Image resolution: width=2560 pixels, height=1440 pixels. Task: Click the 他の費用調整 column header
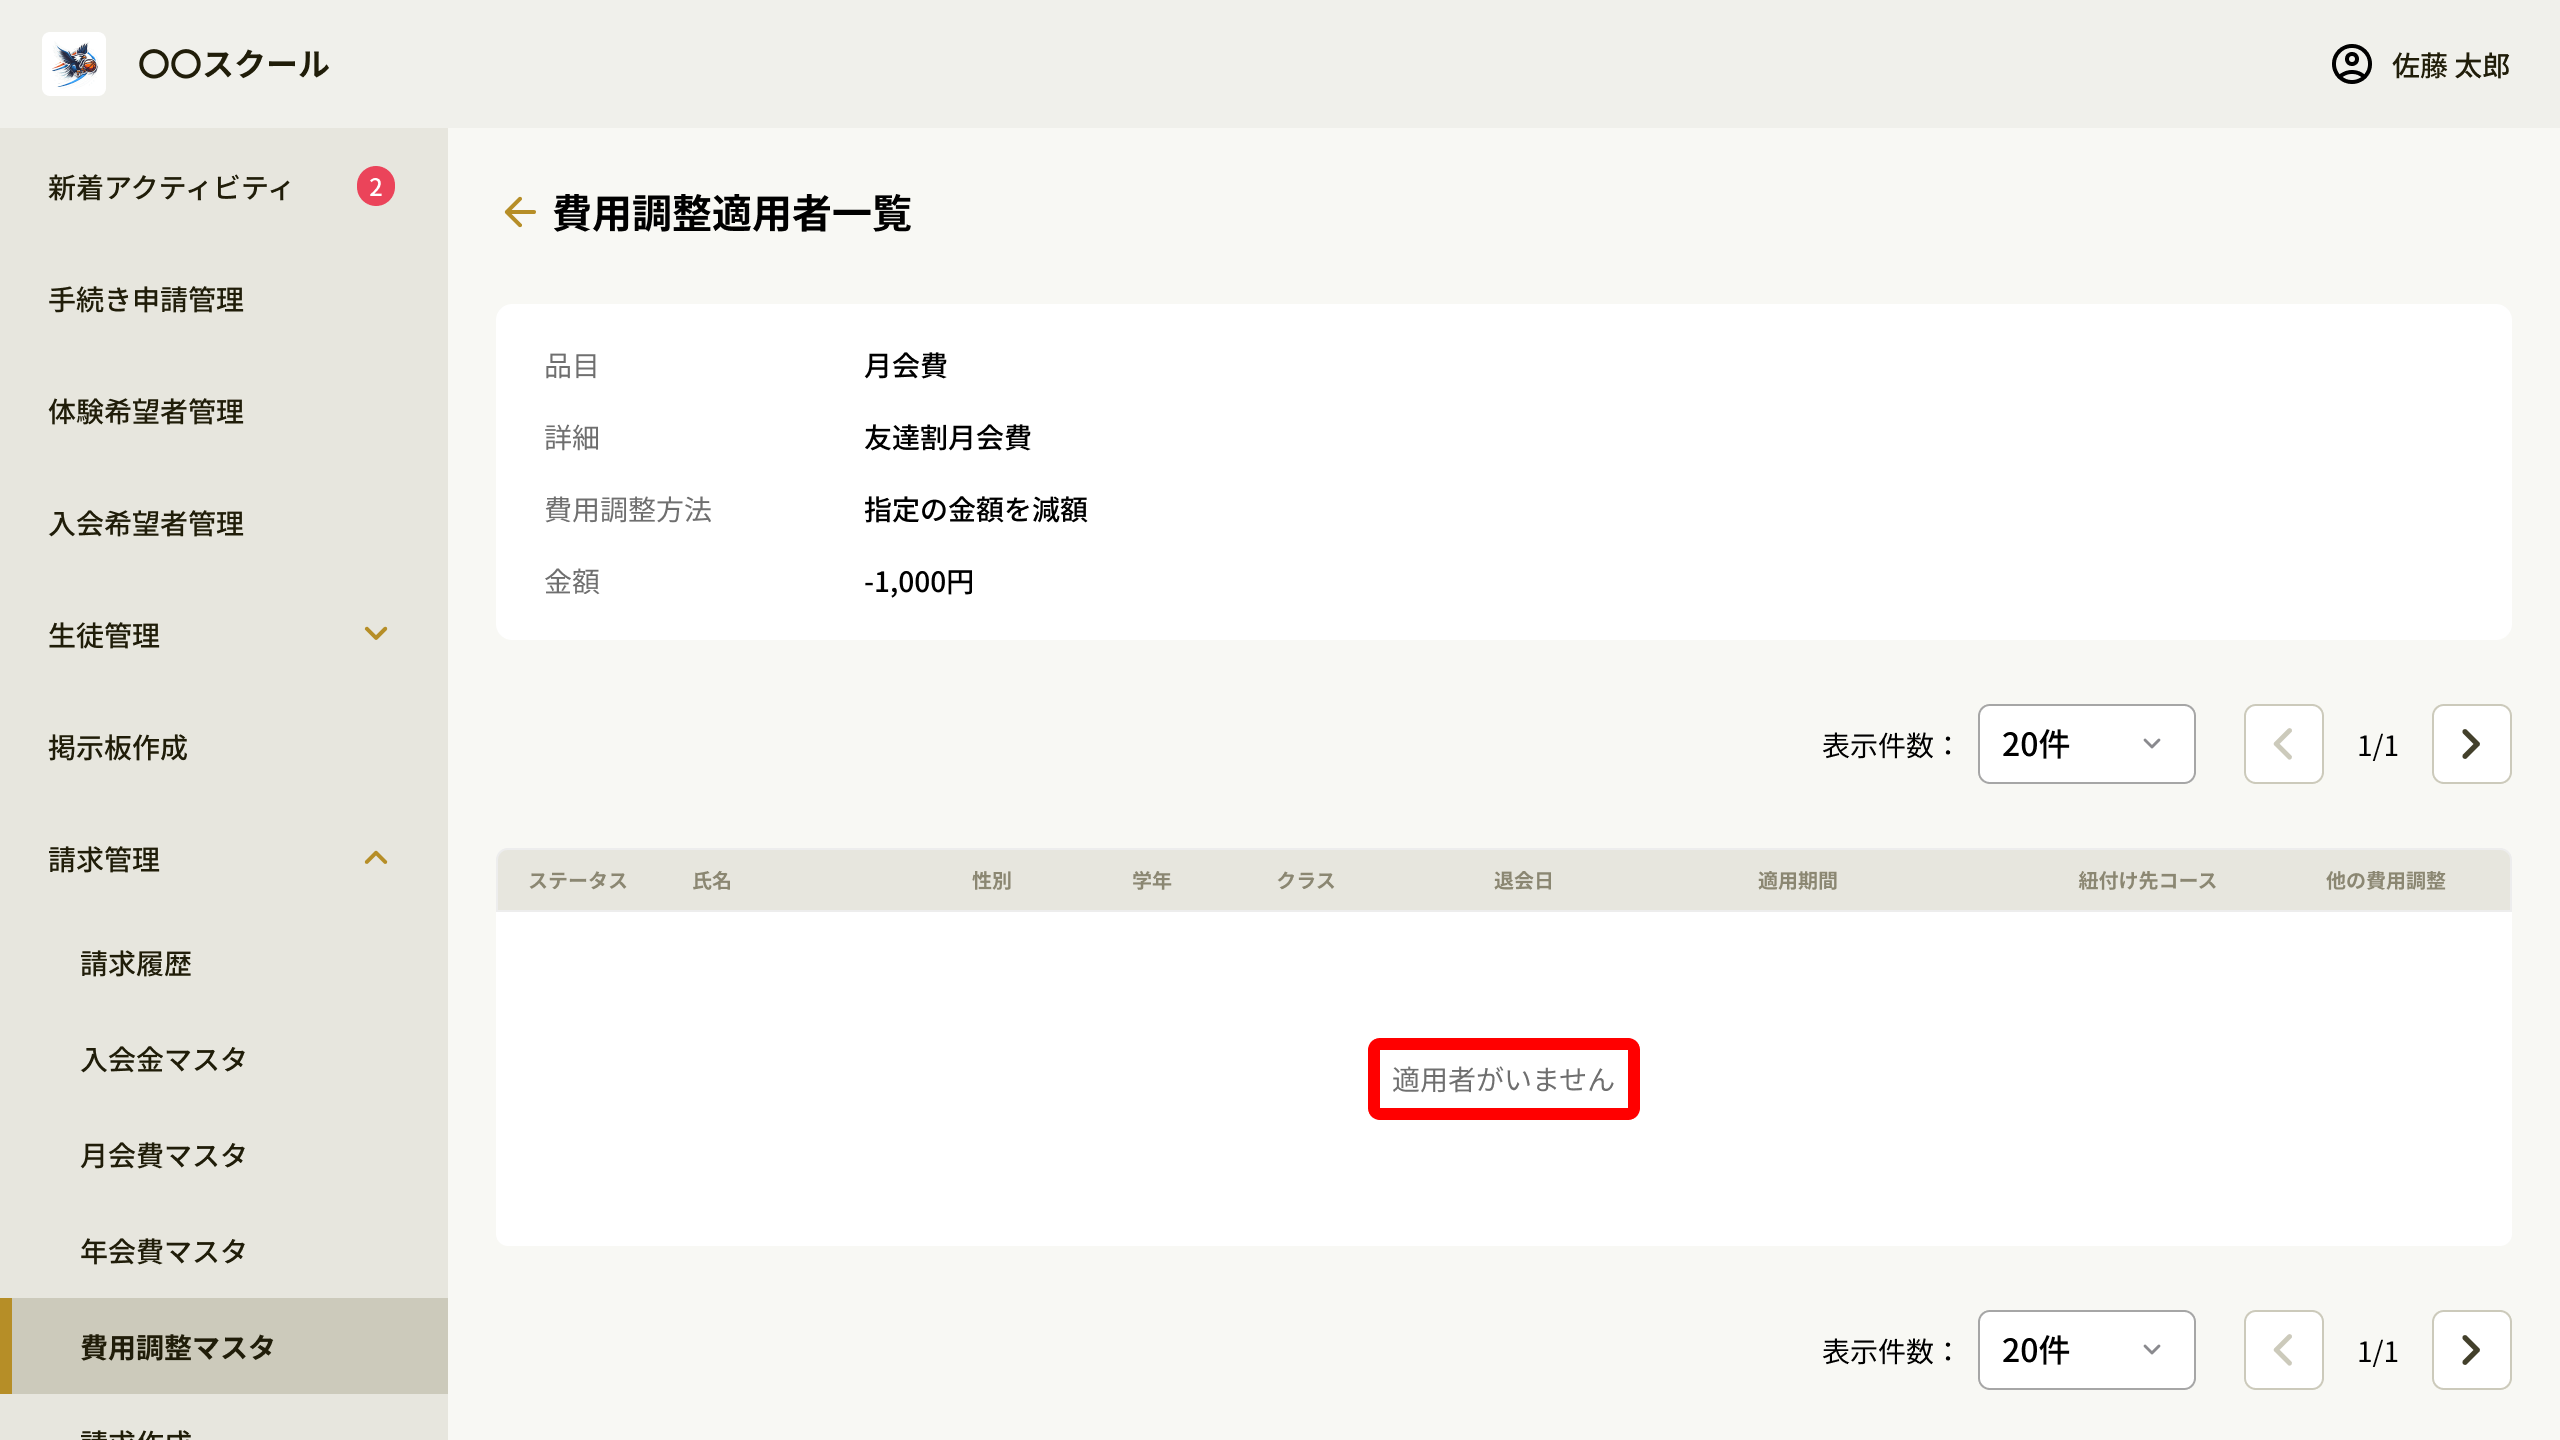click(x=2386, y=880)
